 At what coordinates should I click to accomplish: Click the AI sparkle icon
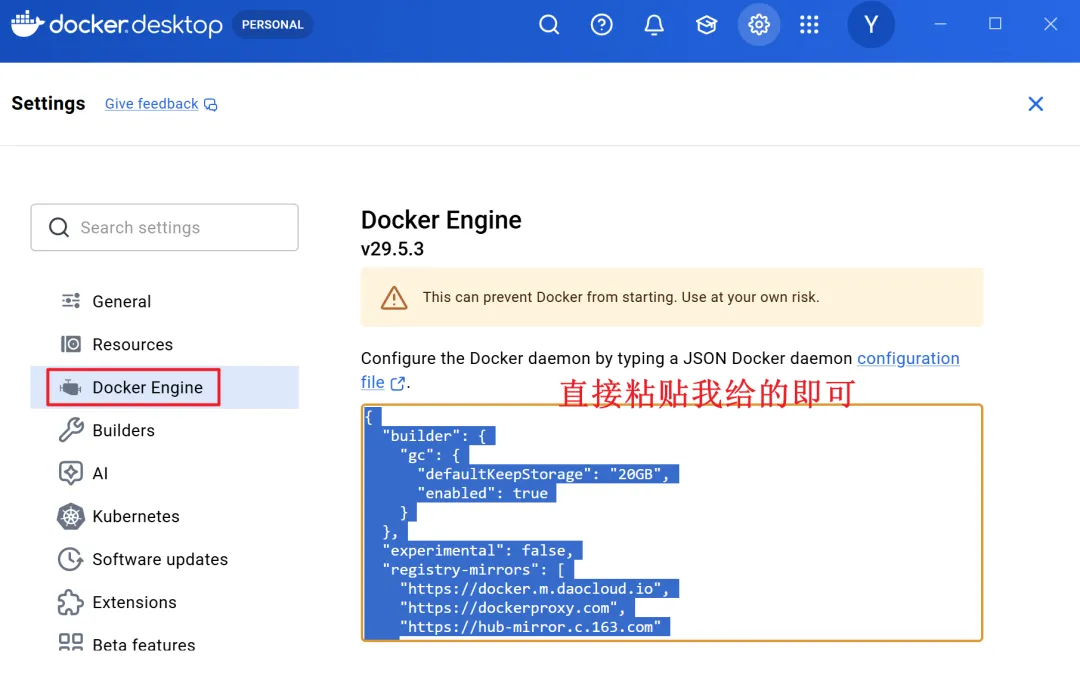pos(71,473)
